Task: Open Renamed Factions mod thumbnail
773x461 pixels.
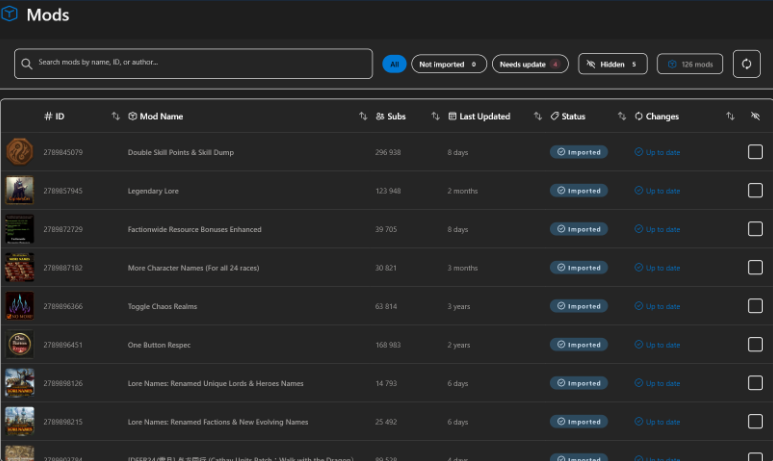Action: [20, 421]
